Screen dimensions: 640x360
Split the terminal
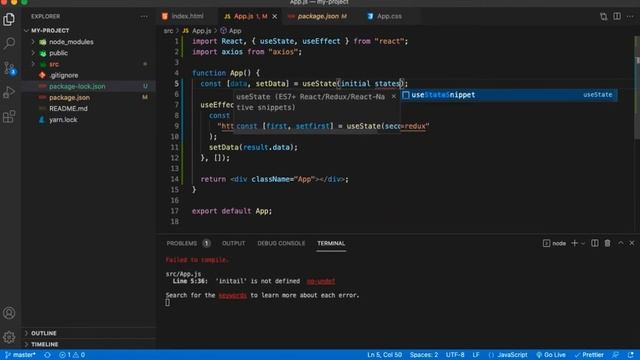(x=595, y=243)
